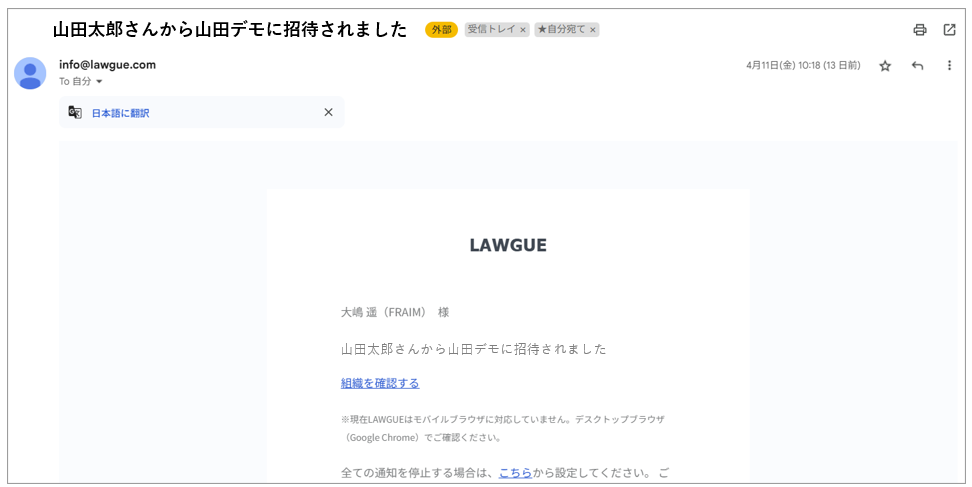Click 日本語に翻訳 to translate the message
This screenshot has width=972, height=487.
pyautogui.click(x=120, y=113)
